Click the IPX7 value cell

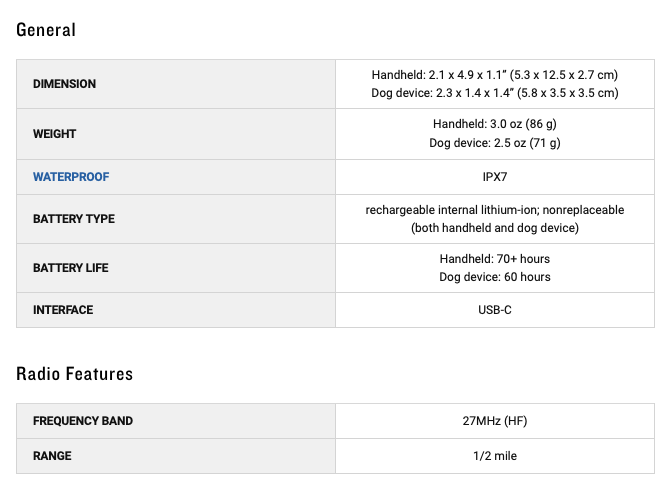(494, 177)
